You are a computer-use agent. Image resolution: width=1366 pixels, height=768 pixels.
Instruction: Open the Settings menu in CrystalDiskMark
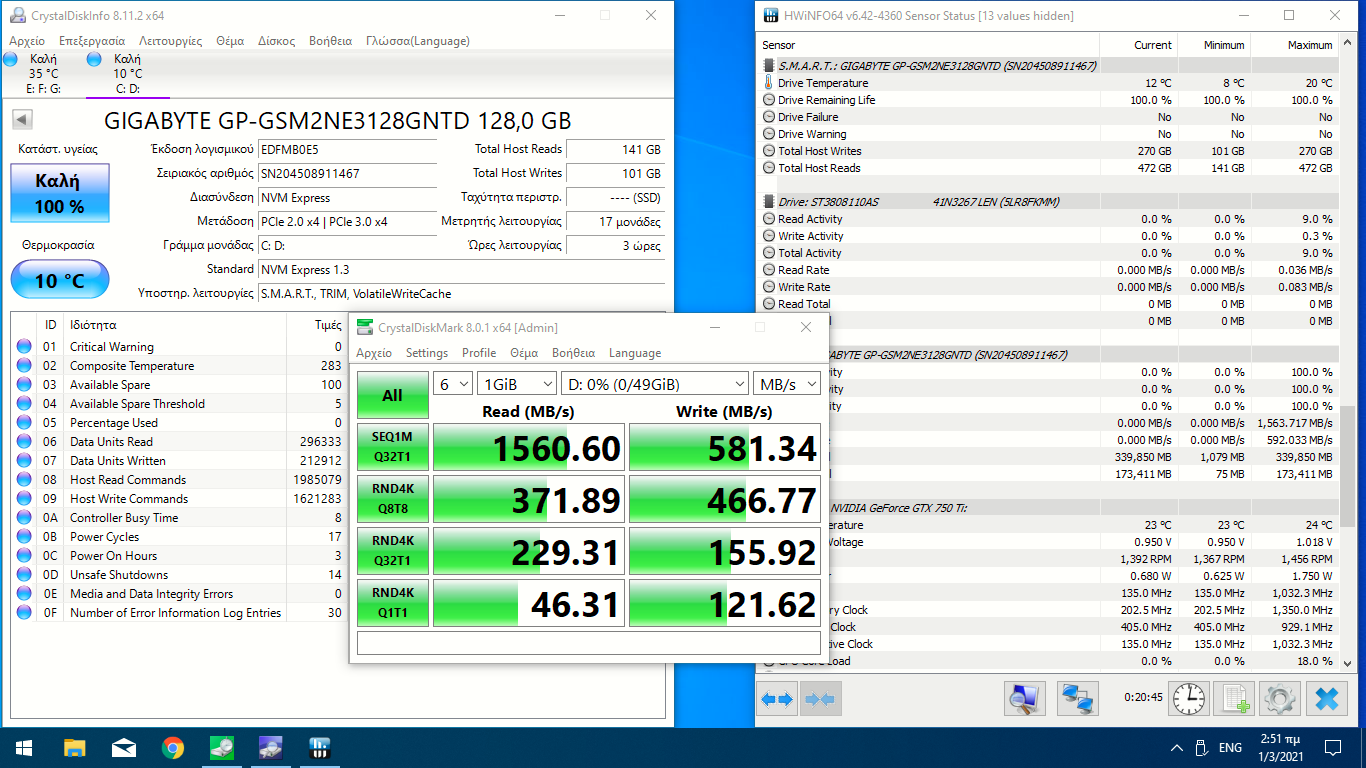coord(427,353)
